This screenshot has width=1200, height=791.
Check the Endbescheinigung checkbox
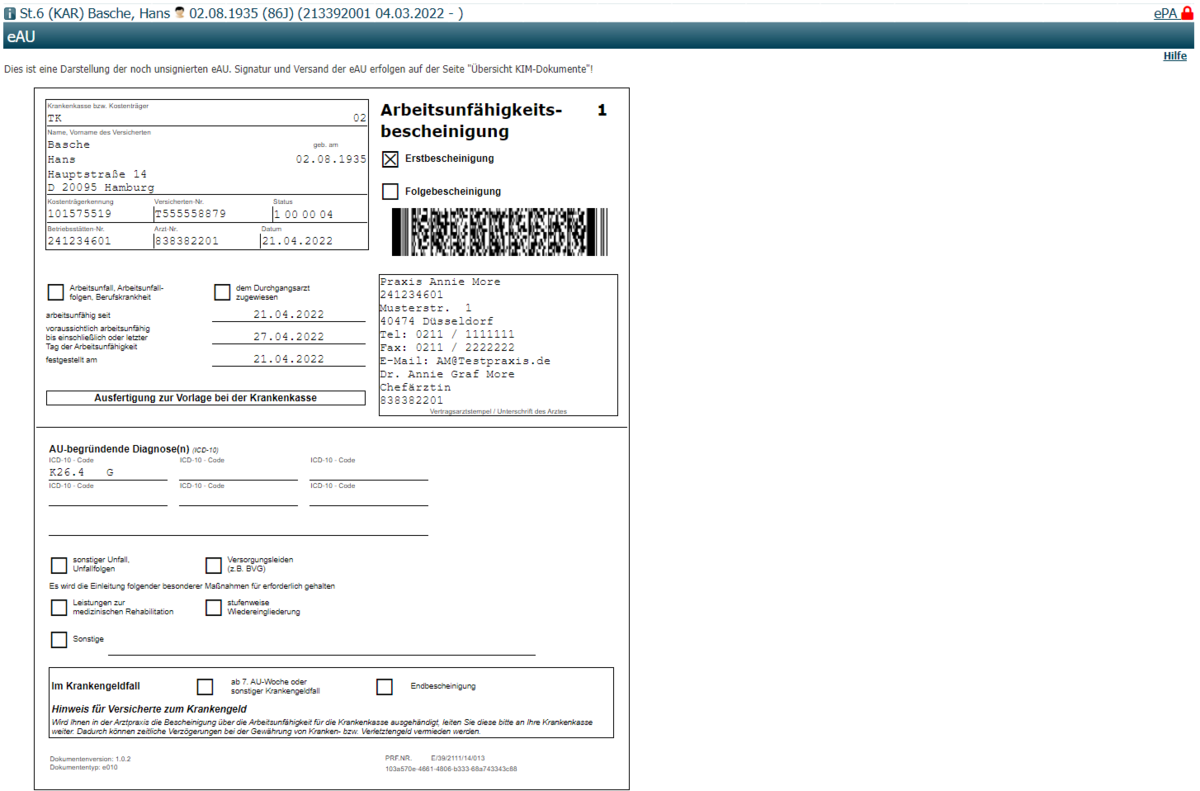[385, 686]
